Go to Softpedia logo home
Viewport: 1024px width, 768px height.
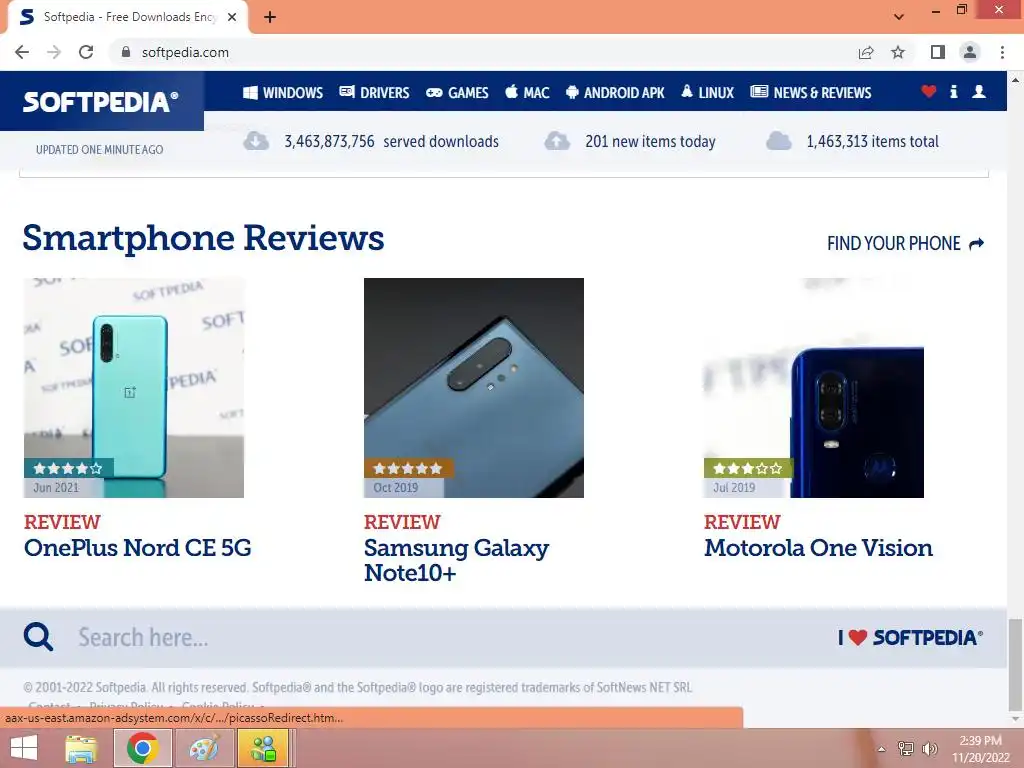pyautogui.click(x=101, y=102)
